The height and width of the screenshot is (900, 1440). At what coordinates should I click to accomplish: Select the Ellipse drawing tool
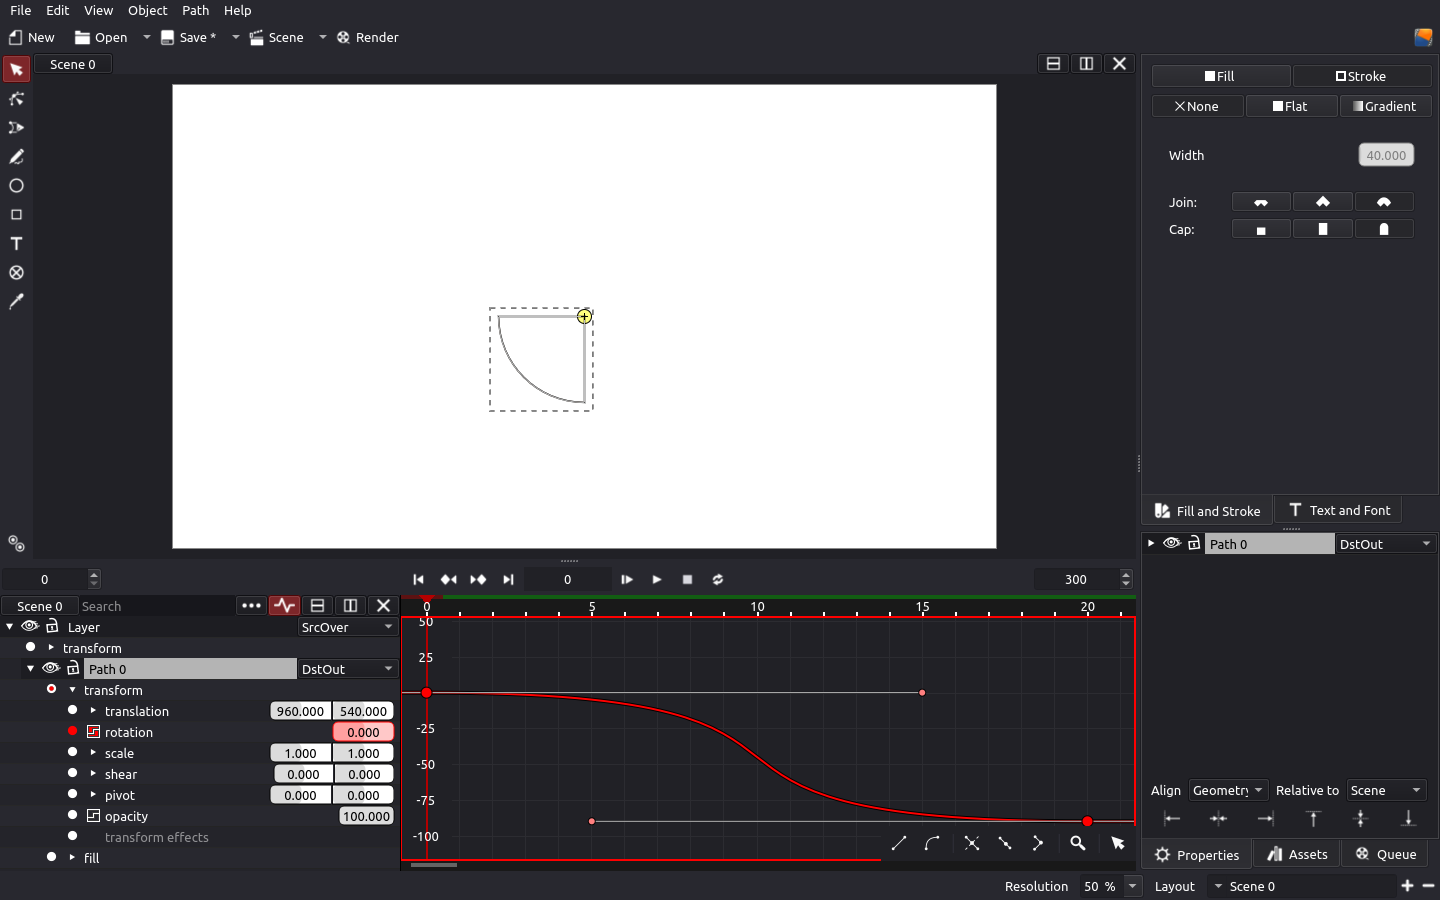click(x=16, y=186)
